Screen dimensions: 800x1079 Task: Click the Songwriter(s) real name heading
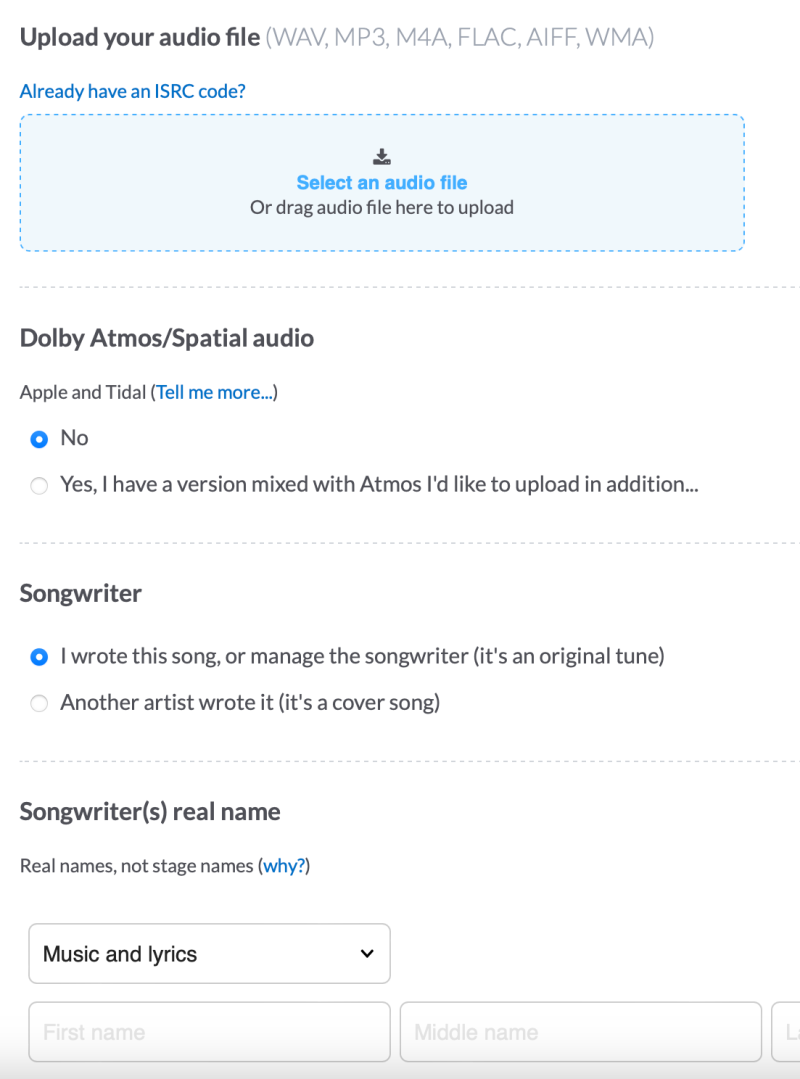click(150, 812)
